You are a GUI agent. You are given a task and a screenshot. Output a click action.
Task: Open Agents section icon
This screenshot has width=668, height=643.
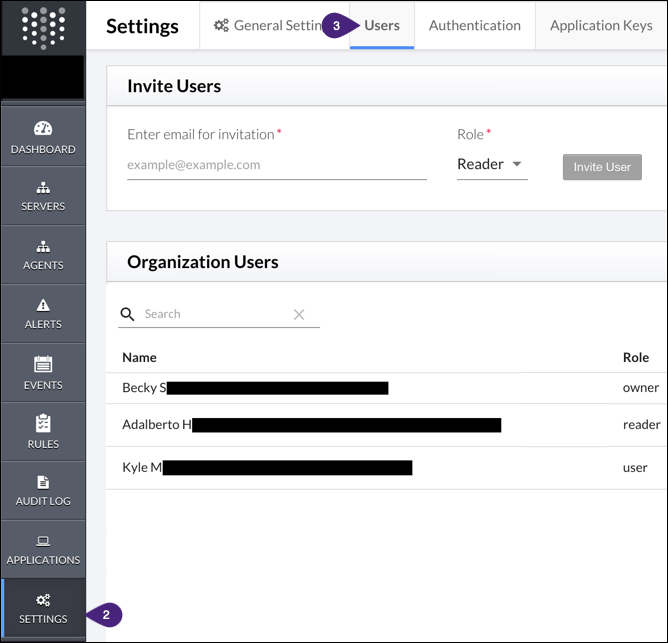click(43, 246)
